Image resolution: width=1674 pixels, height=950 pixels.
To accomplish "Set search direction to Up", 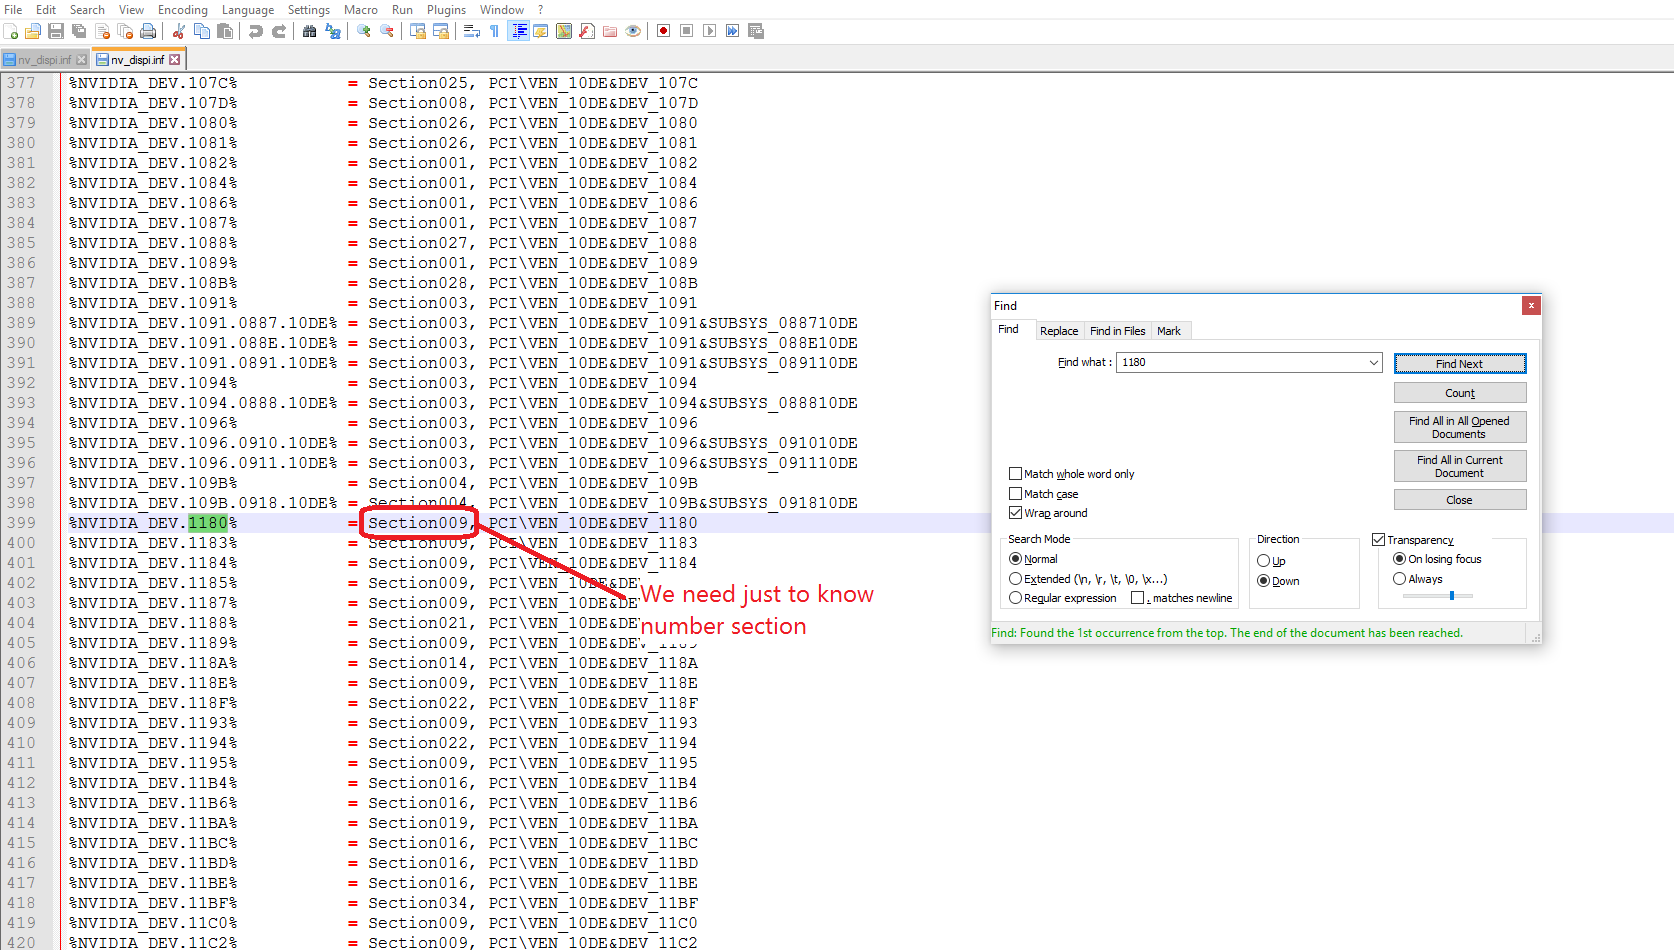I will 1263,561.
